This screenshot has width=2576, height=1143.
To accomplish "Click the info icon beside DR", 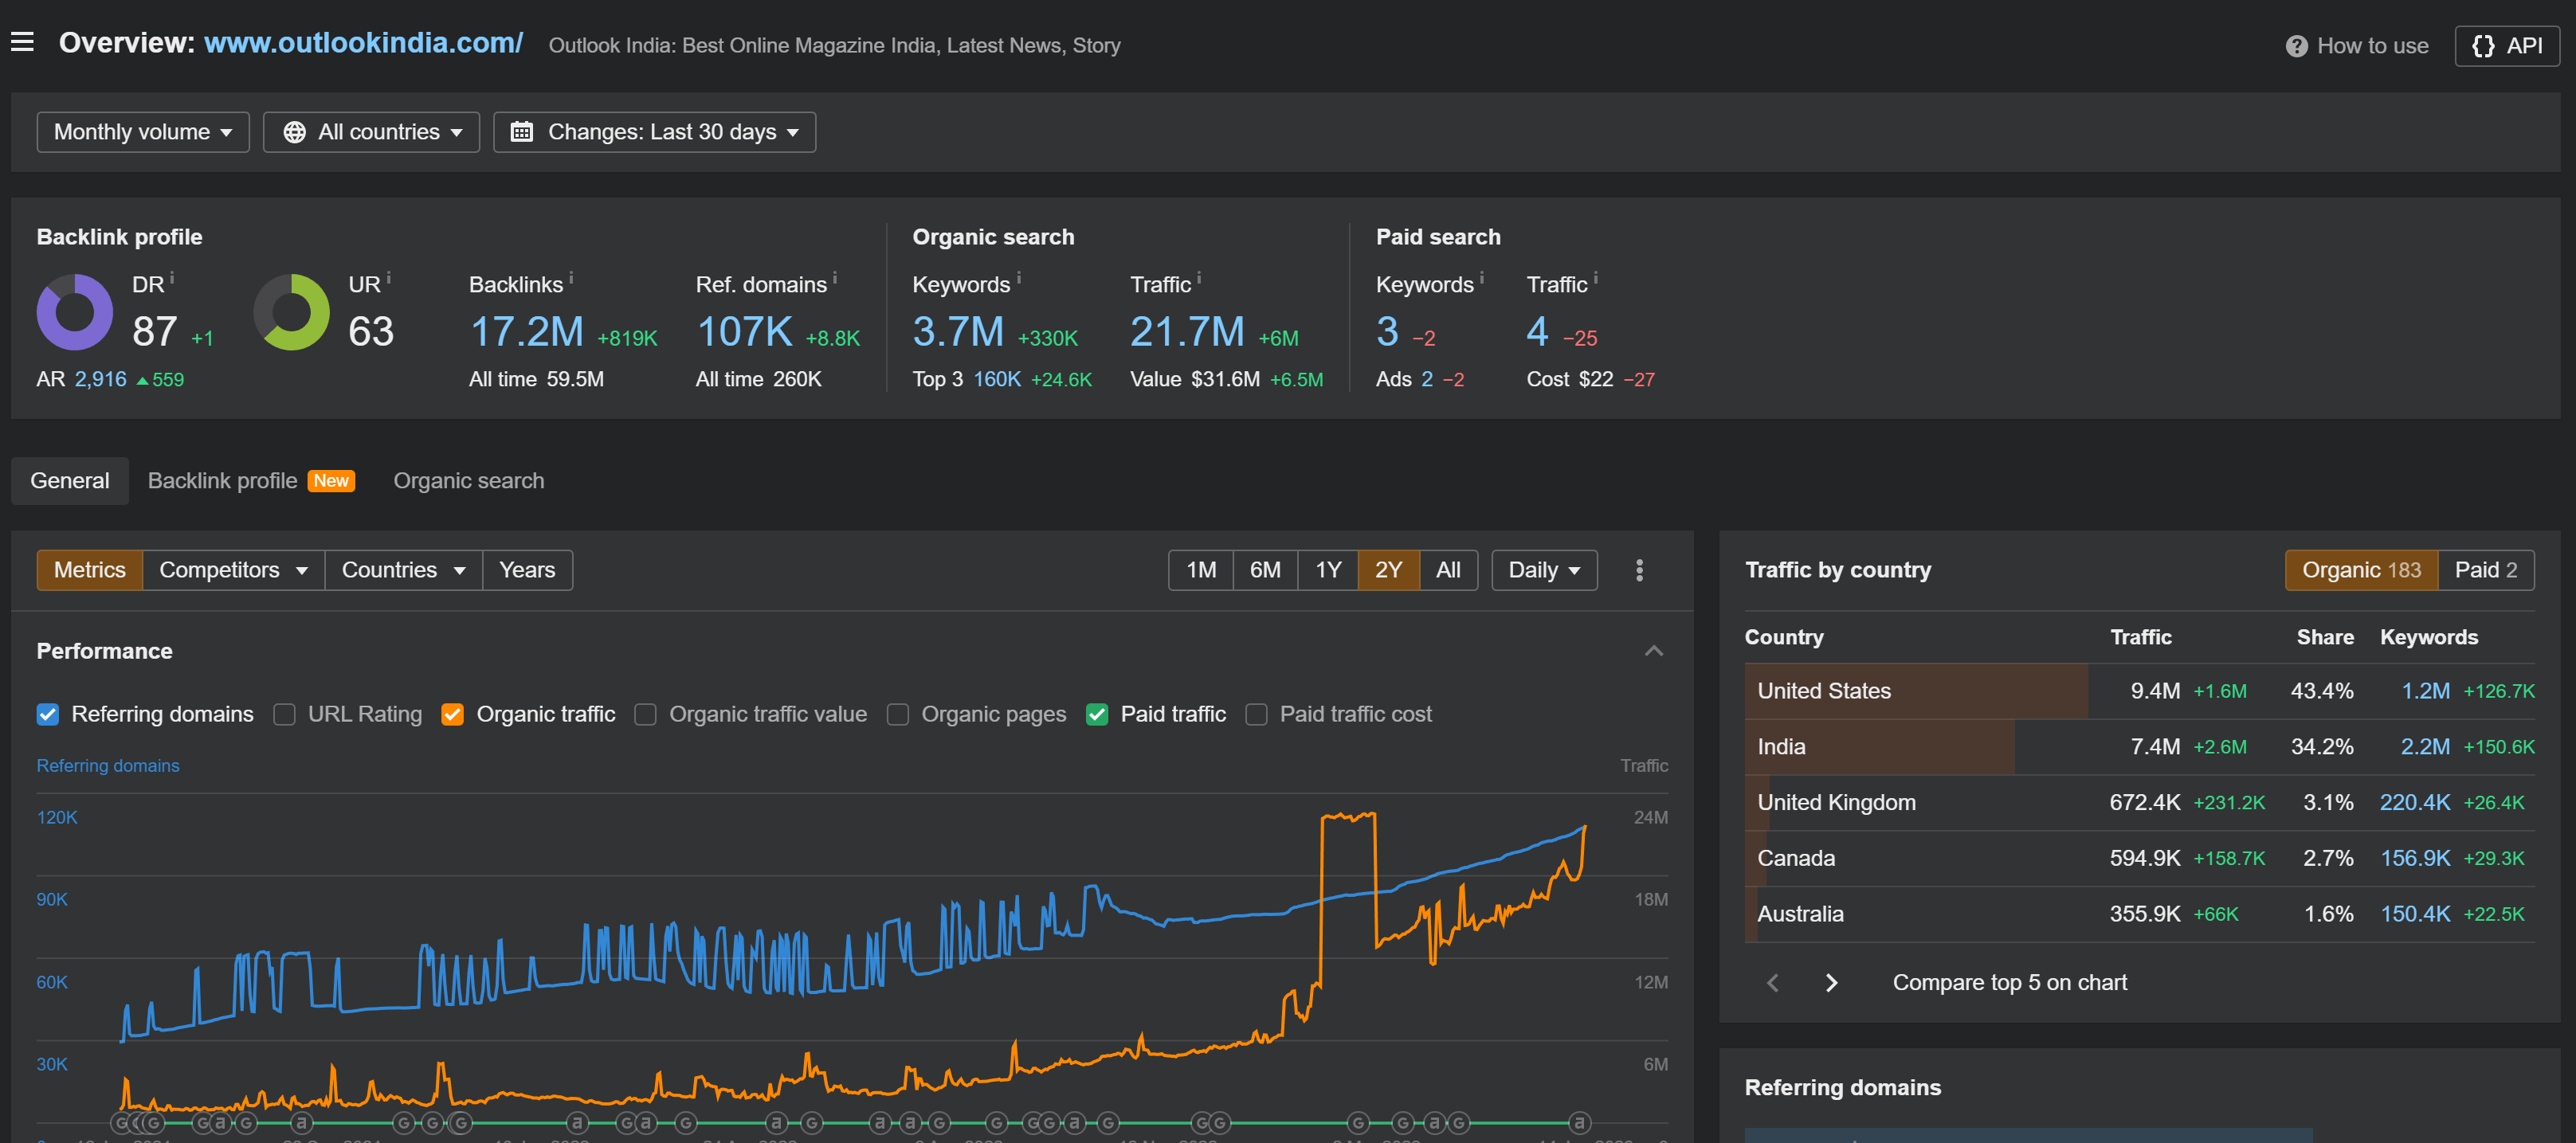I will point(172,278).
